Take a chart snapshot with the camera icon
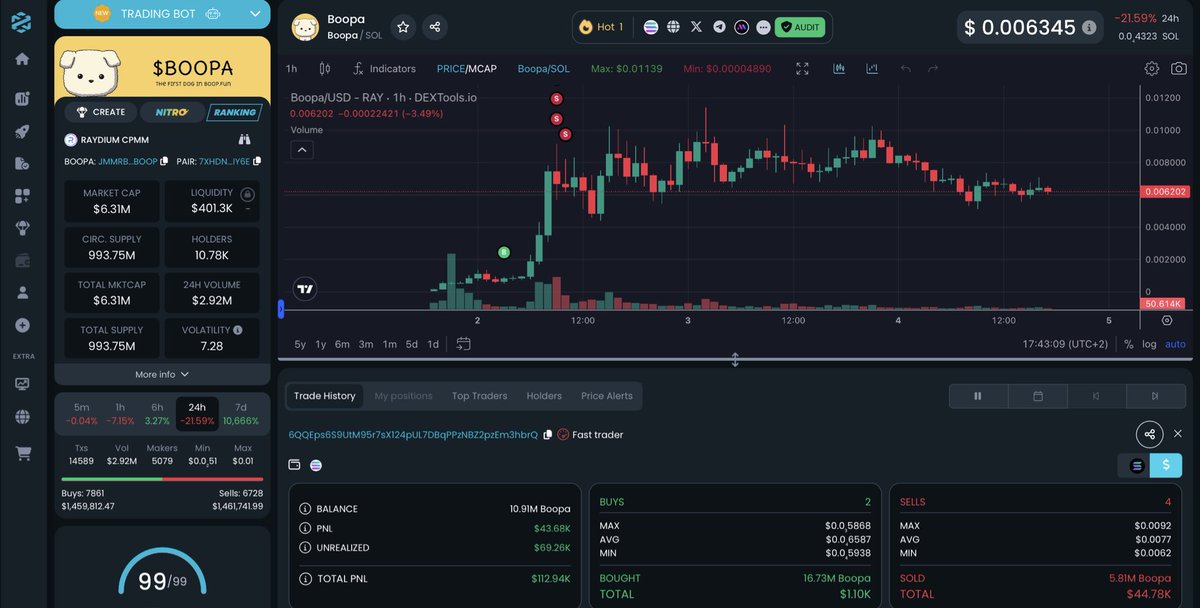 point(1179,69)
